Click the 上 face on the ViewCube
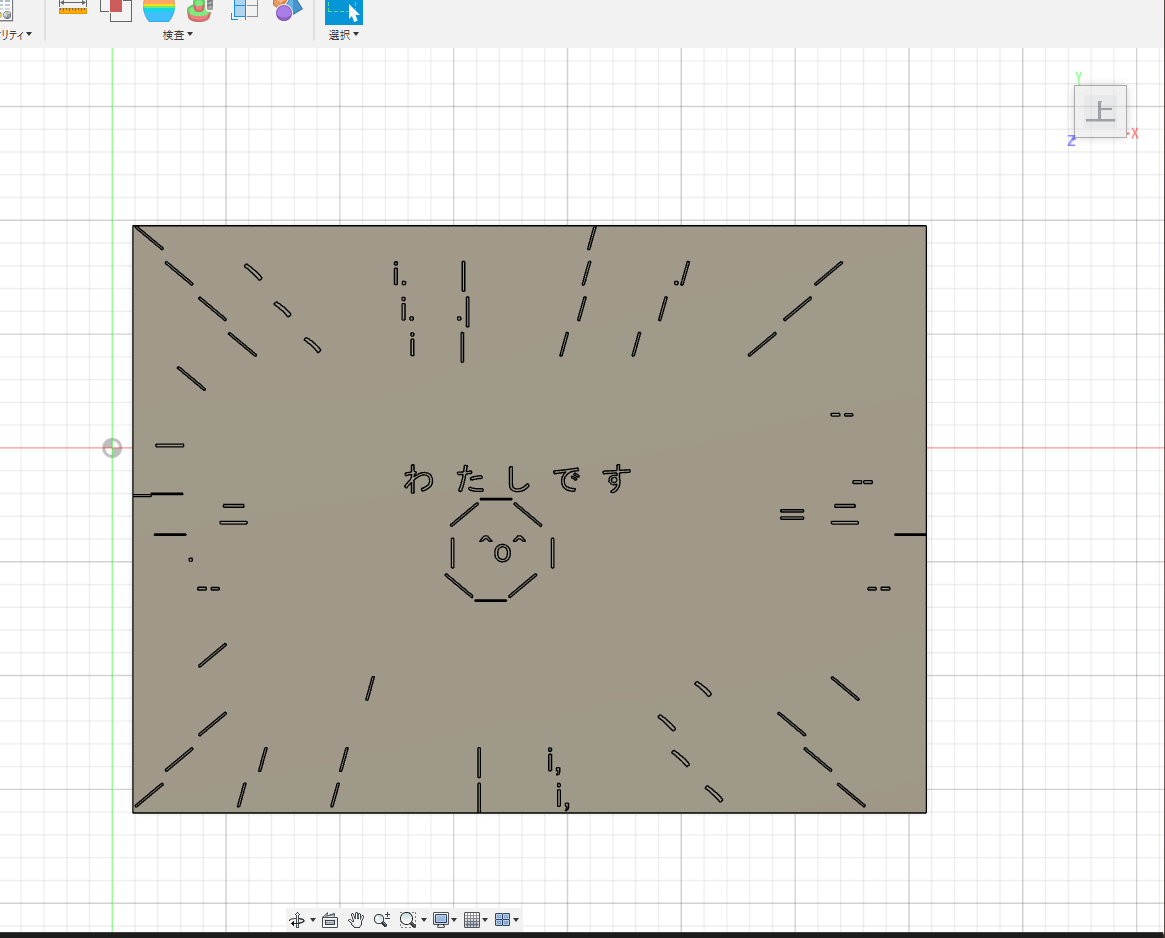Screen dimensions: 1165x938 coord(1100,110)
